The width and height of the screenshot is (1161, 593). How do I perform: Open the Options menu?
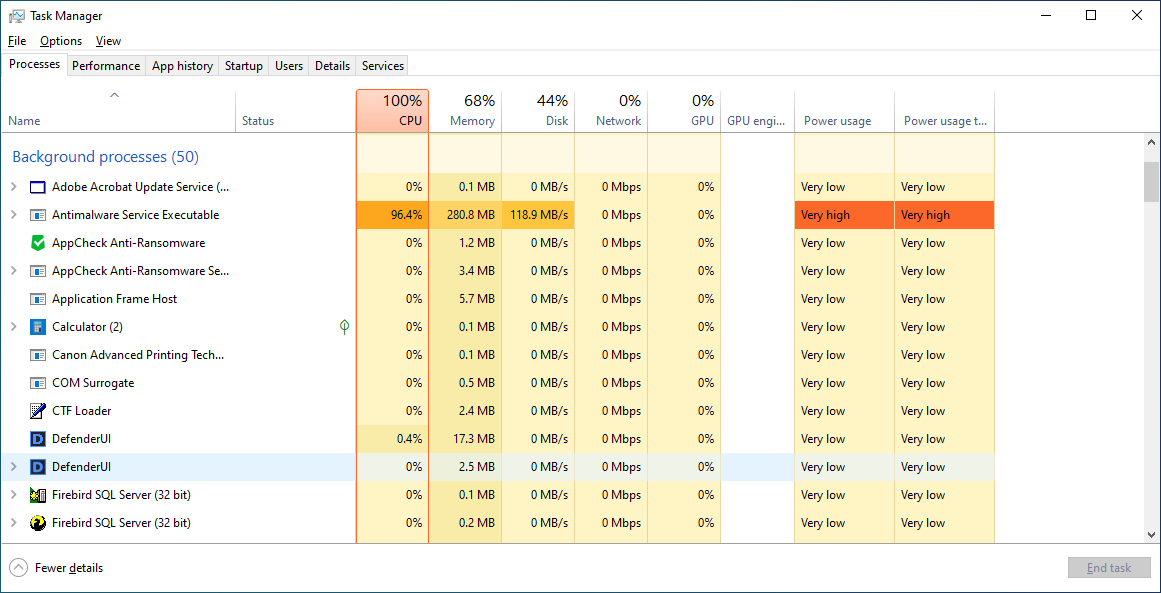tap(61, 41)
